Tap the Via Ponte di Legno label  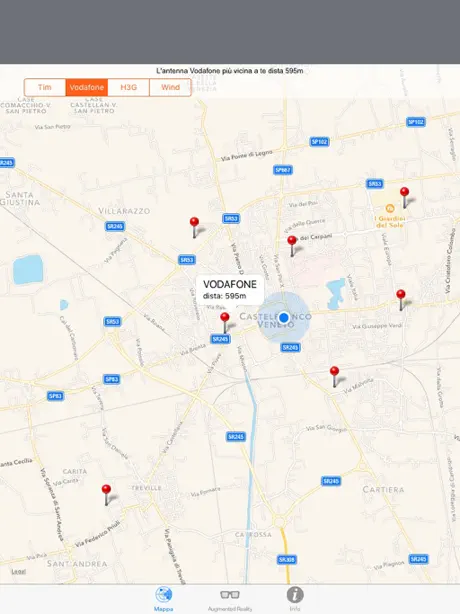pos(247,155)
